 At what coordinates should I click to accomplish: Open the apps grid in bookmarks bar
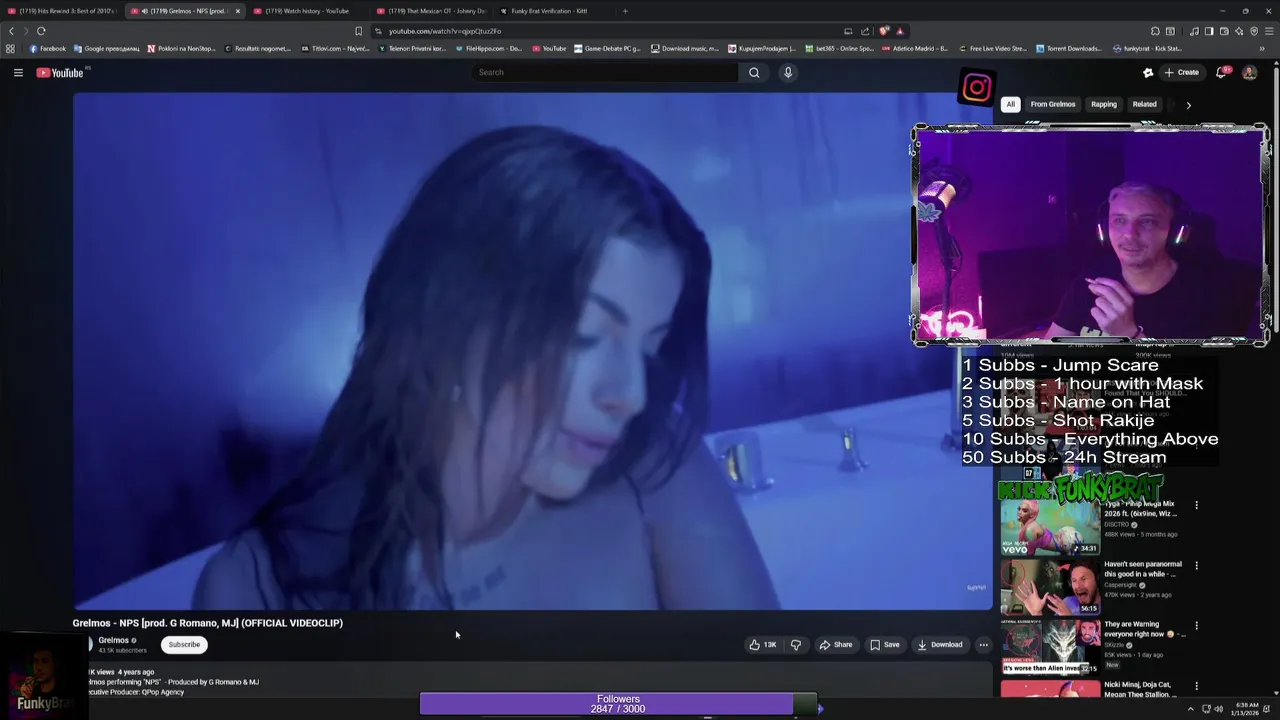click(x=10, y=48)
